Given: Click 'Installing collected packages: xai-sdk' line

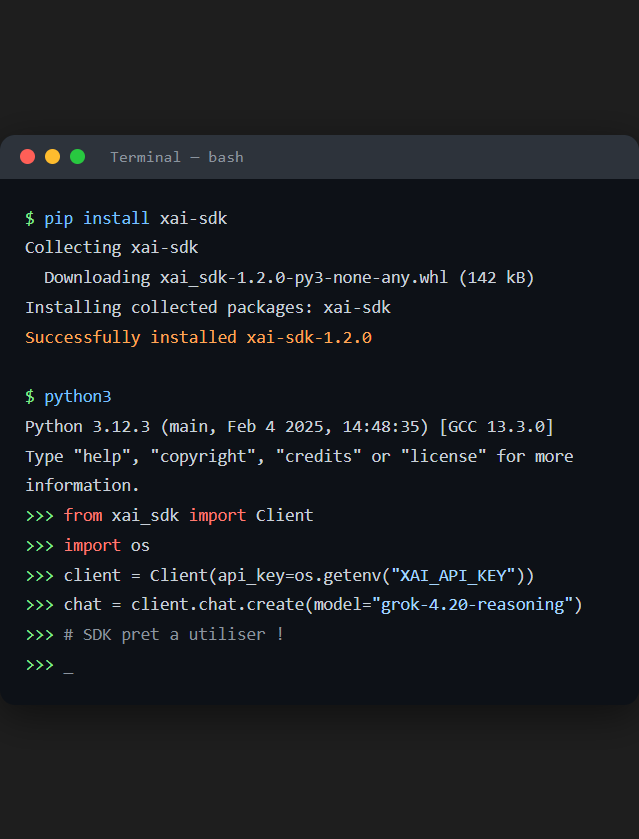Looking at the screenshot, I should tap(208, 307).
